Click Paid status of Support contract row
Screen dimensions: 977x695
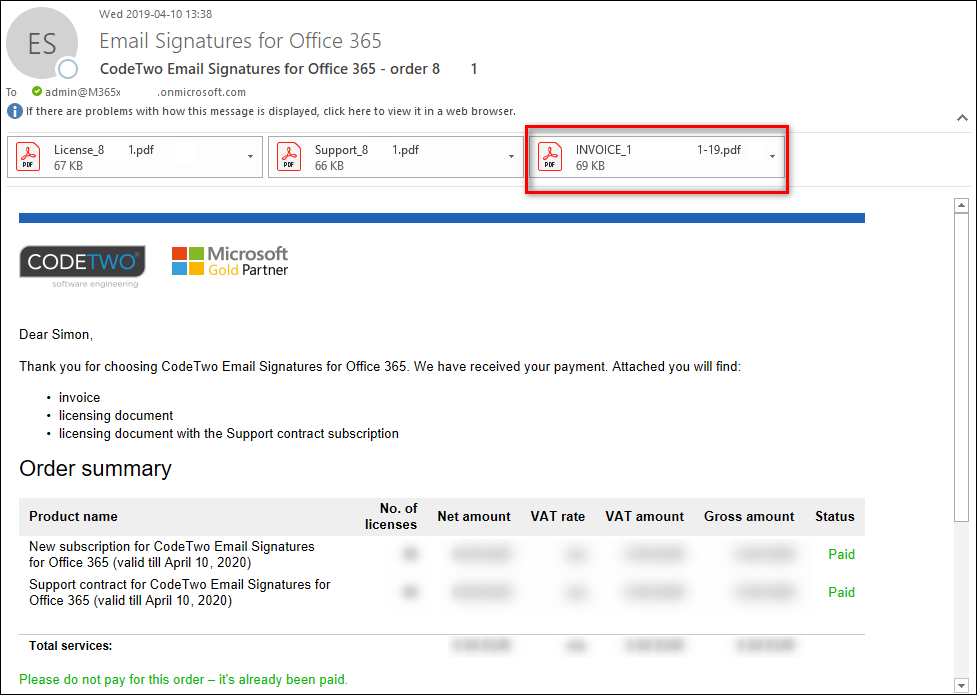841,592
